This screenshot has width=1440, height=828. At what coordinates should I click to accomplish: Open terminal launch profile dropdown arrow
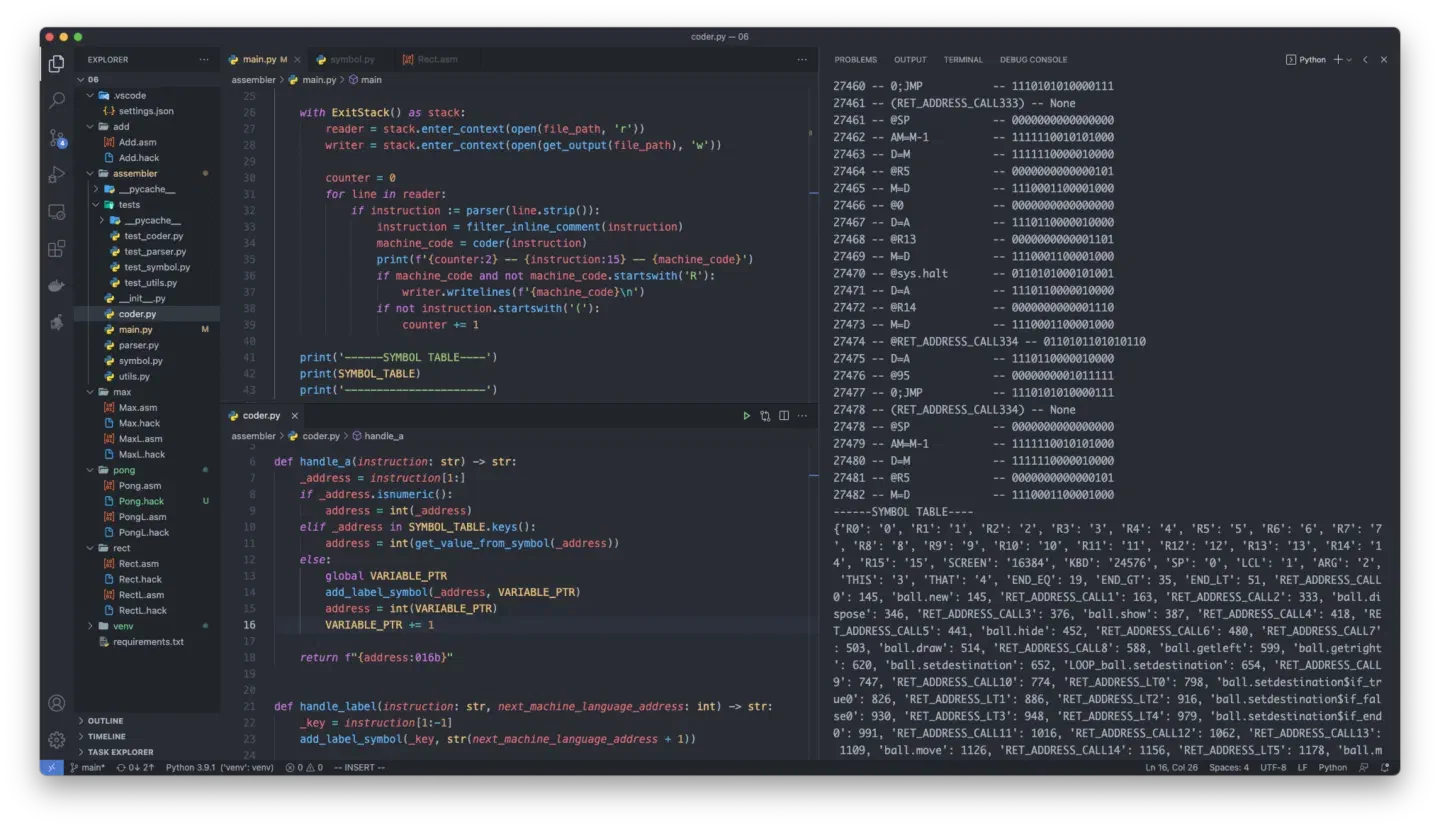pos(1349,60)
